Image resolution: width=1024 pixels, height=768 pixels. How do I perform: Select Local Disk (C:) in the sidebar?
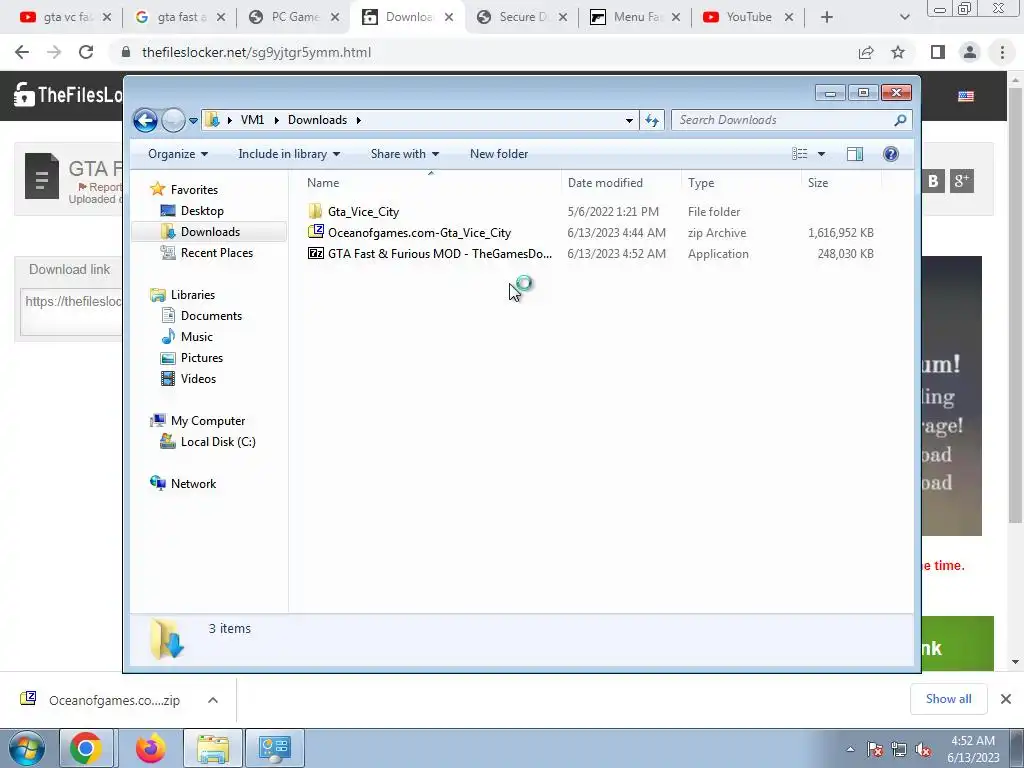tap(217, 442)
